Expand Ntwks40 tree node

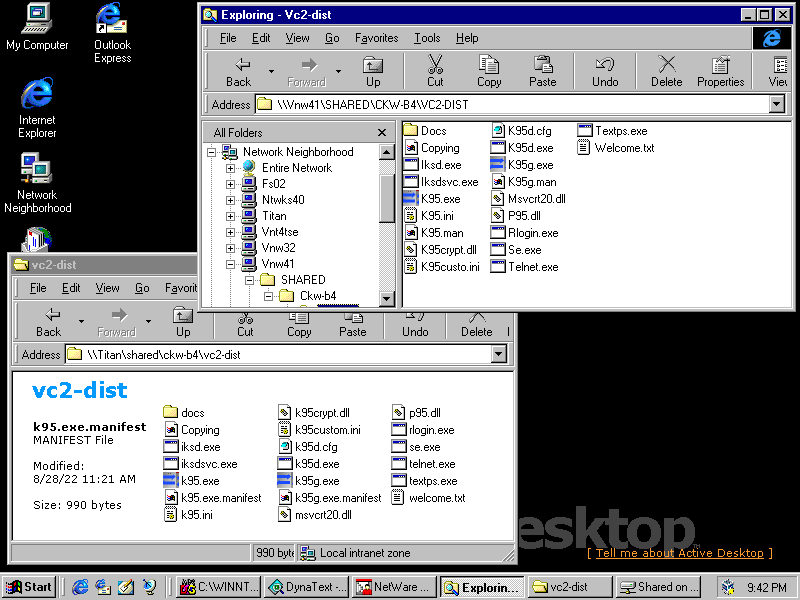230,200
